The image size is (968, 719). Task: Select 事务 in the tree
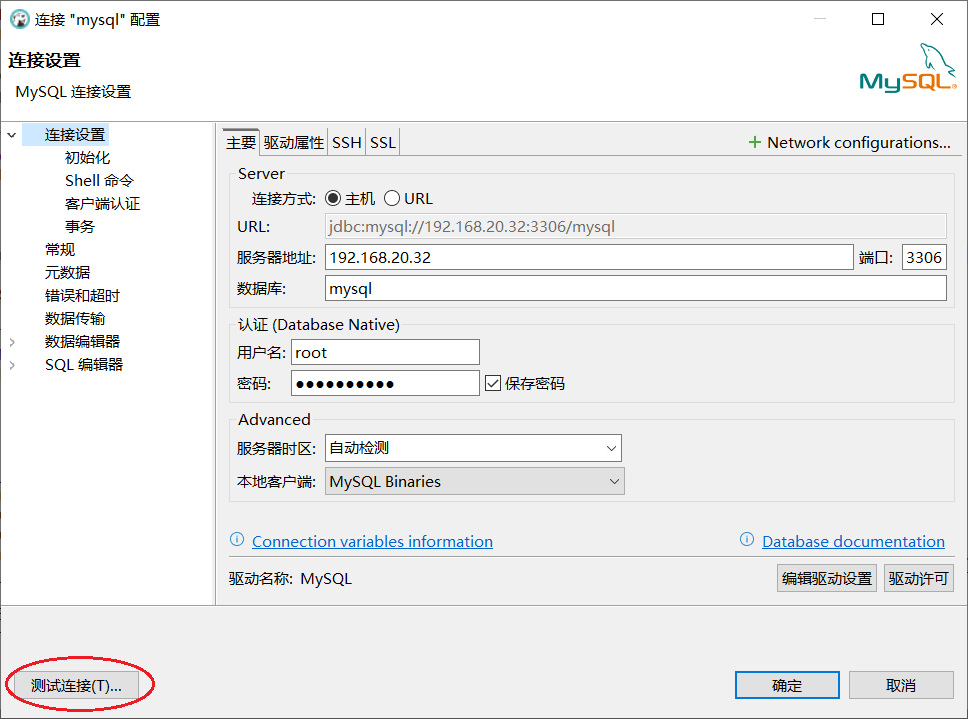pos(80,227)
